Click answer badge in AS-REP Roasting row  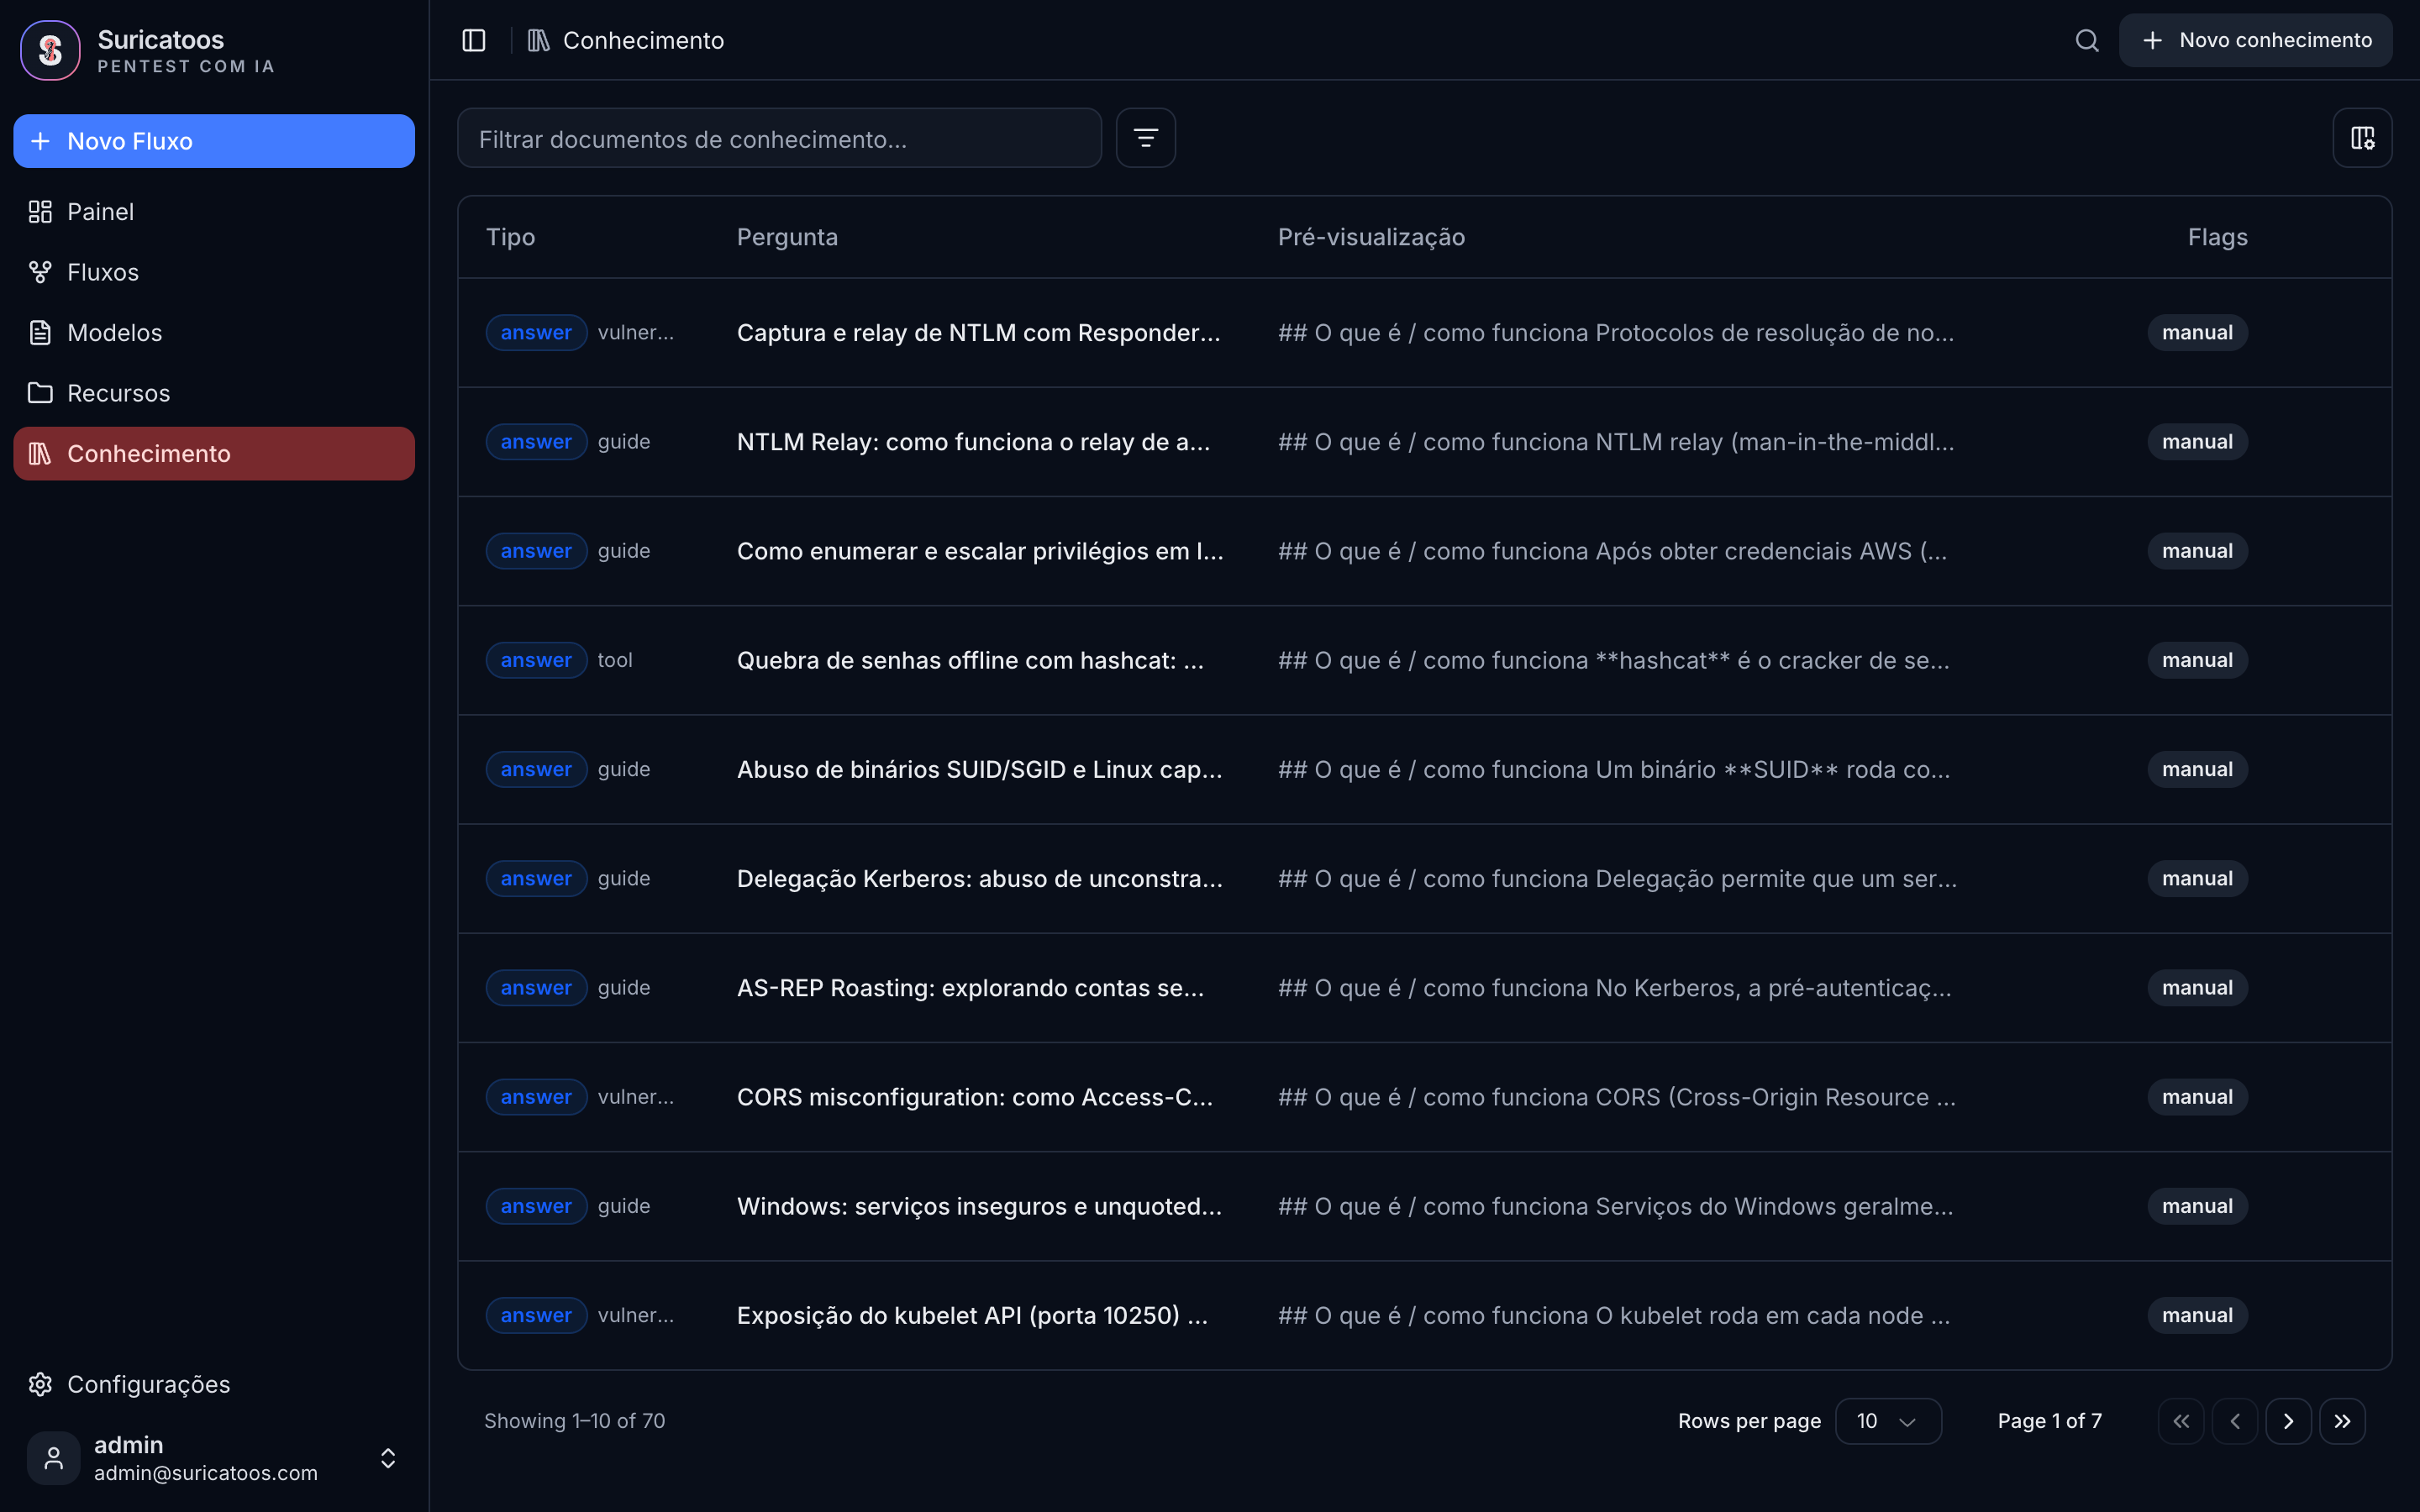pos(536,988)
